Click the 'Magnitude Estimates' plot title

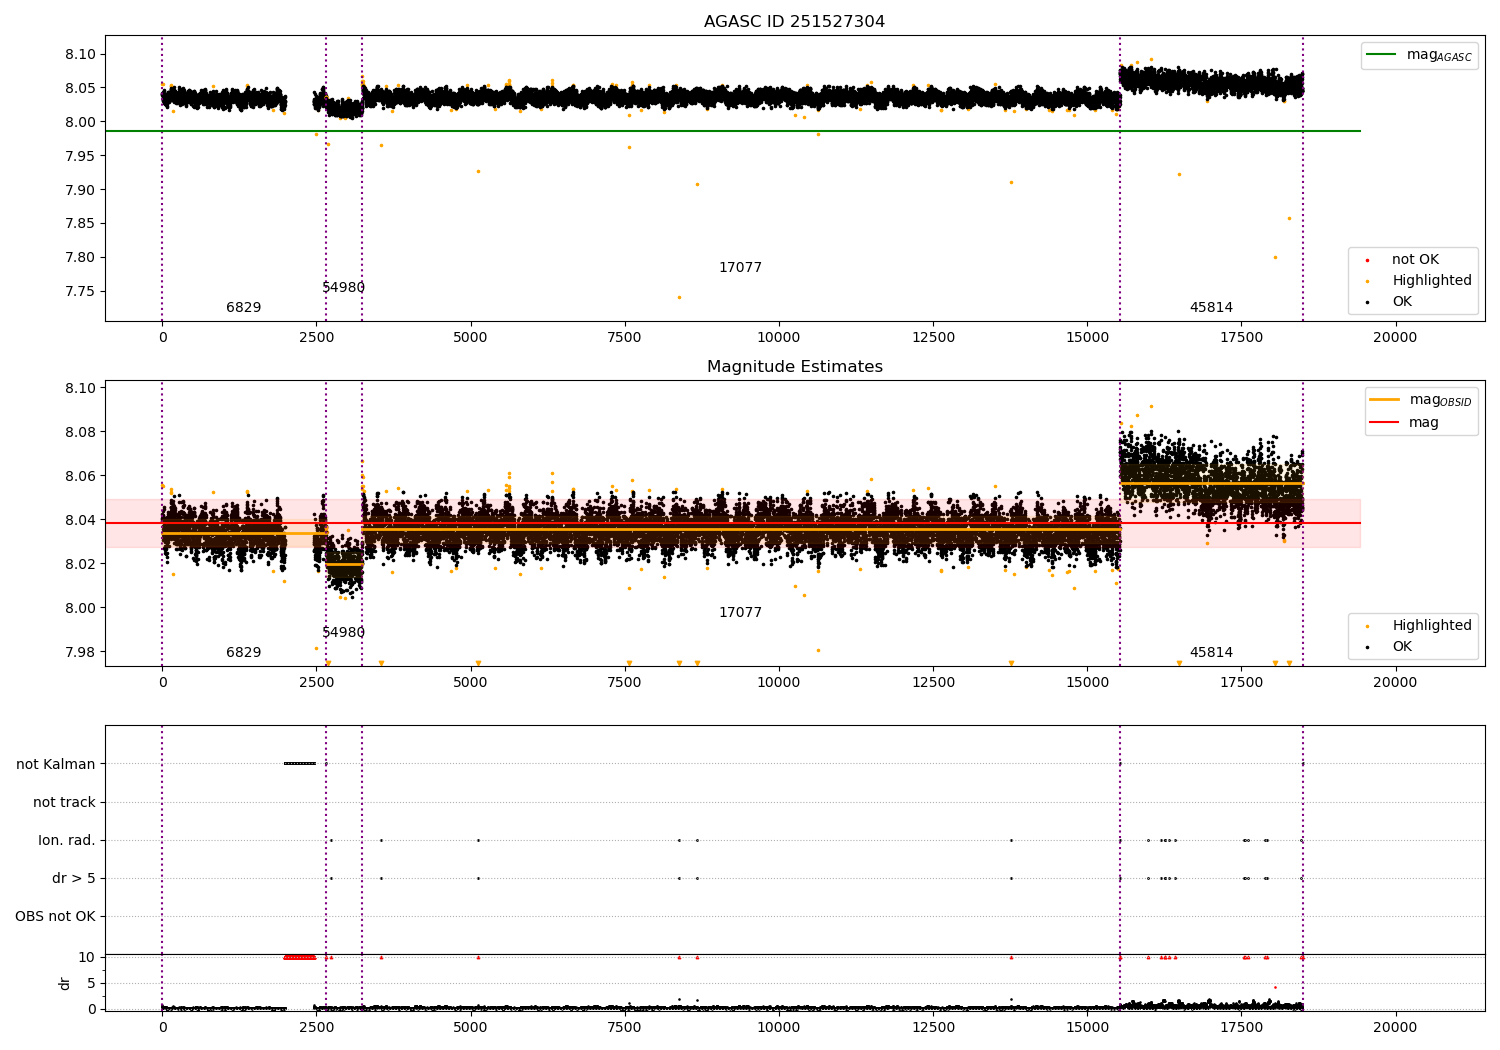pos(794,367)
